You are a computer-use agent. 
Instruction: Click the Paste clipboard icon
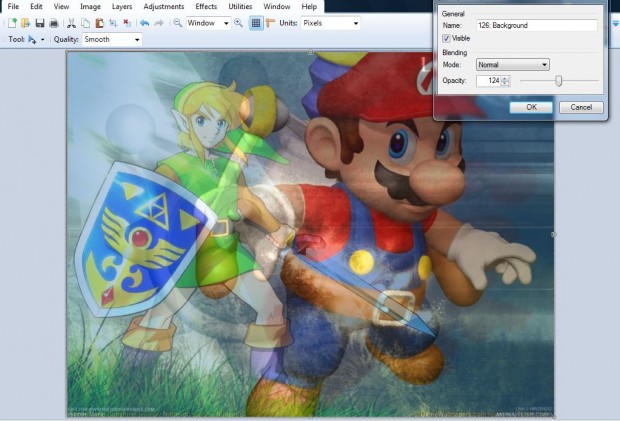click(99, 23)
